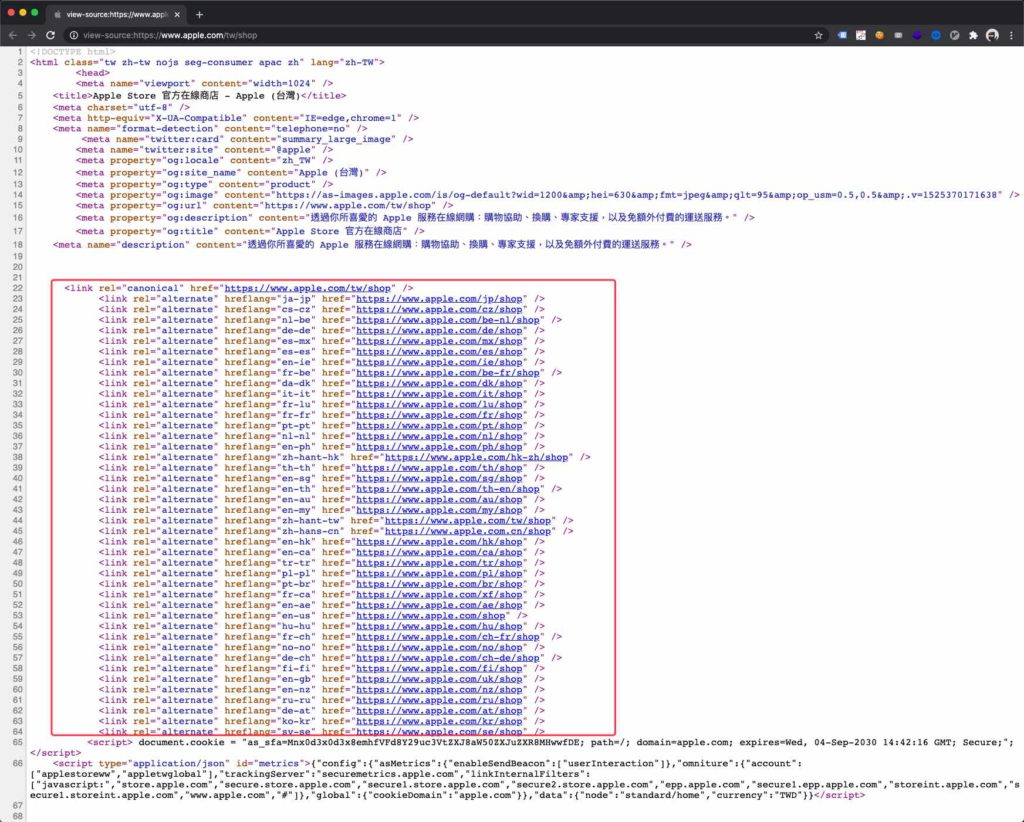Close the view-source tab

click(177, 14)
